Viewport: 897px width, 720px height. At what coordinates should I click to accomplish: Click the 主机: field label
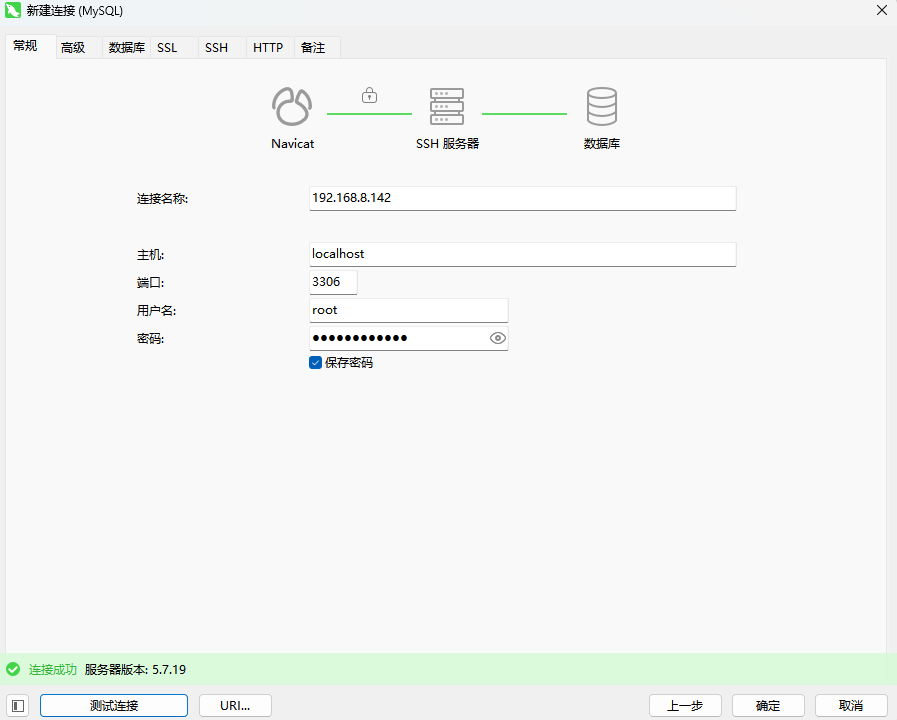pyautogui.click(x=150, y=255)
